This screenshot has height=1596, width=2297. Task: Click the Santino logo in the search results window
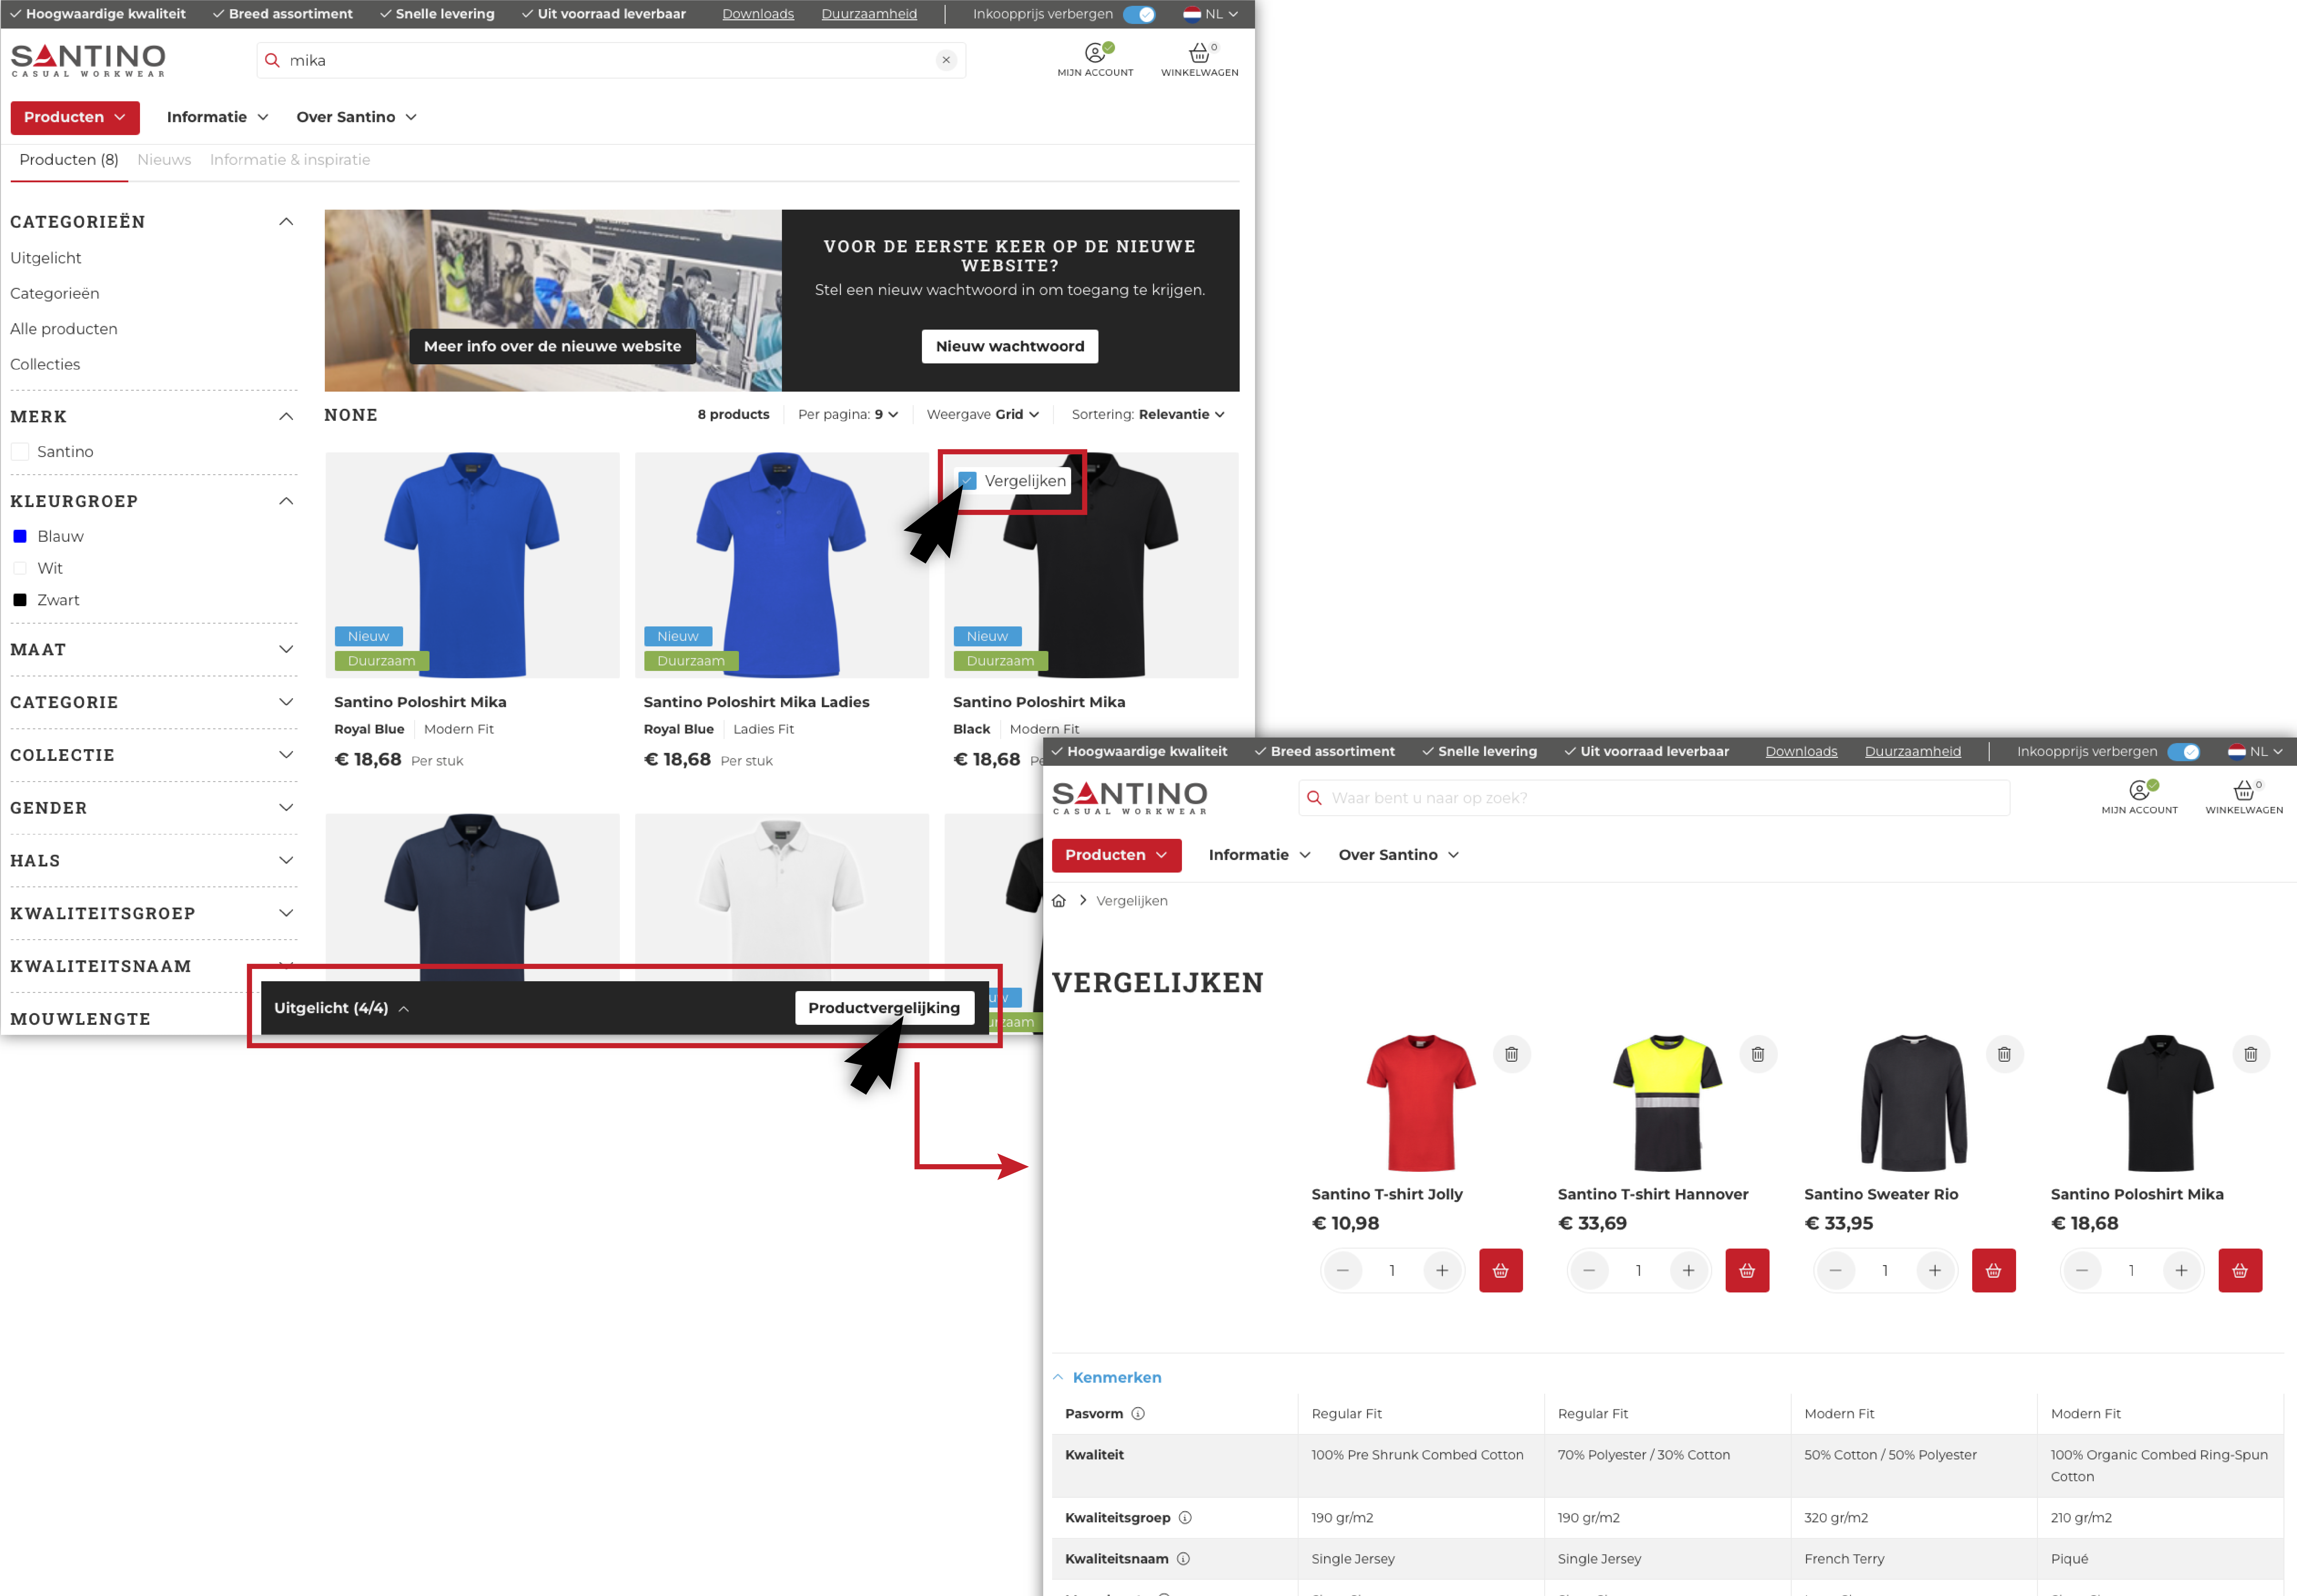pos(88,60)
